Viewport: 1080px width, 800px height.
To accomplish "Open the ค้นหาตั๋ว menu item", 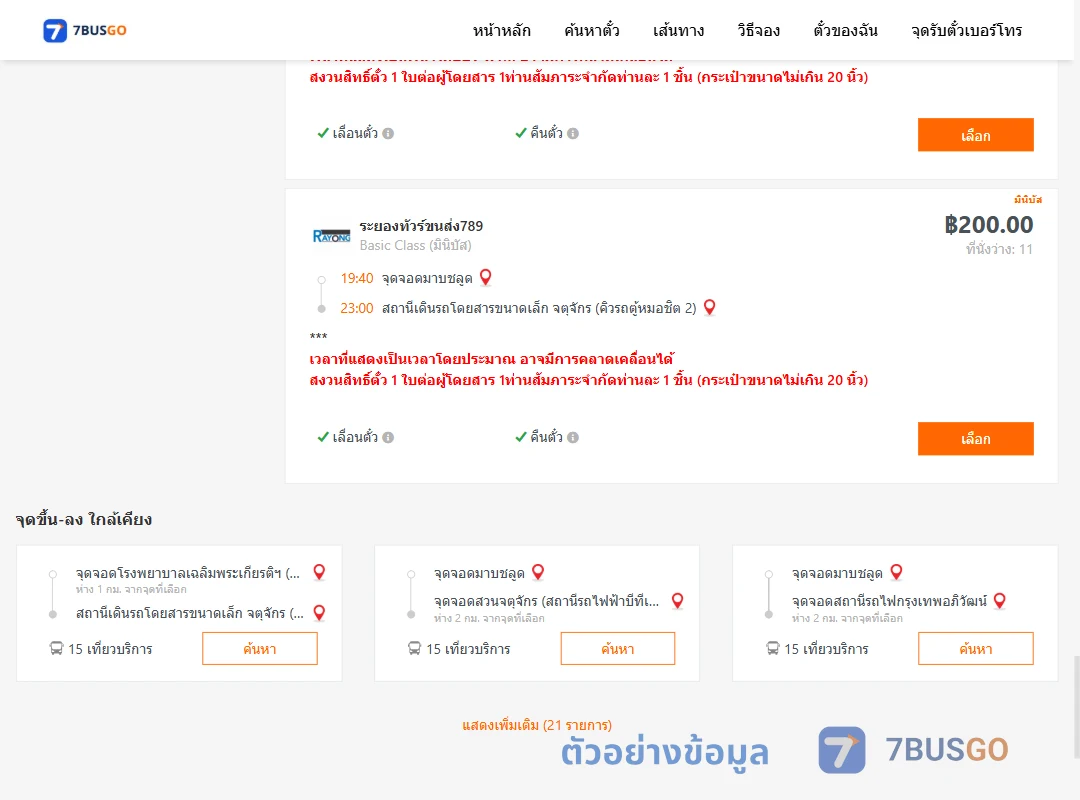I will click(592, 30).
